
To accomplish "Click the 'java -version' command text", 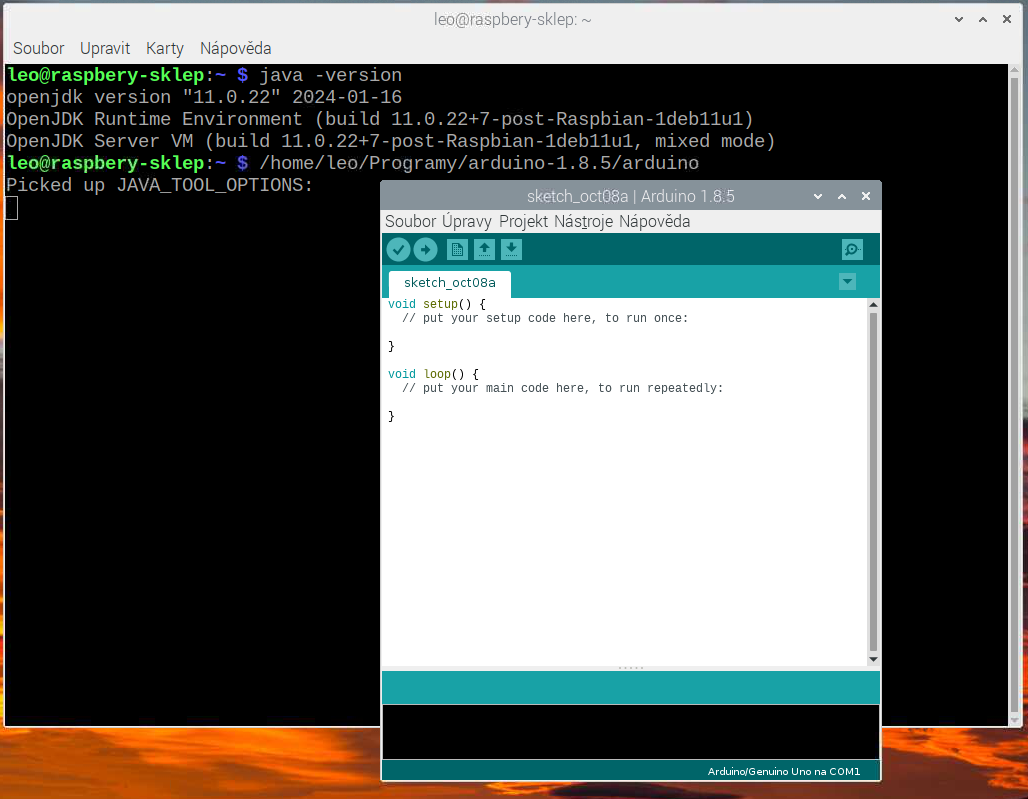I will 330,75.
